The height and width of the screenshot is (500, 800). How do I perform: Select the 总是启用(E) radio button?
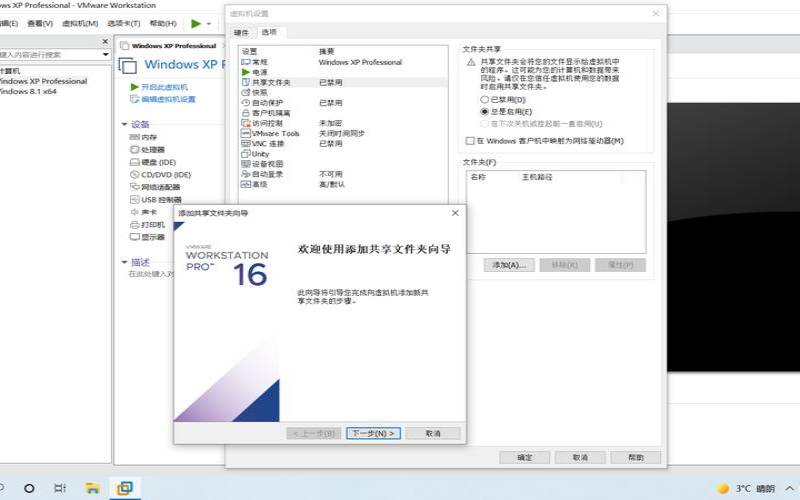[x=484, y=111]
